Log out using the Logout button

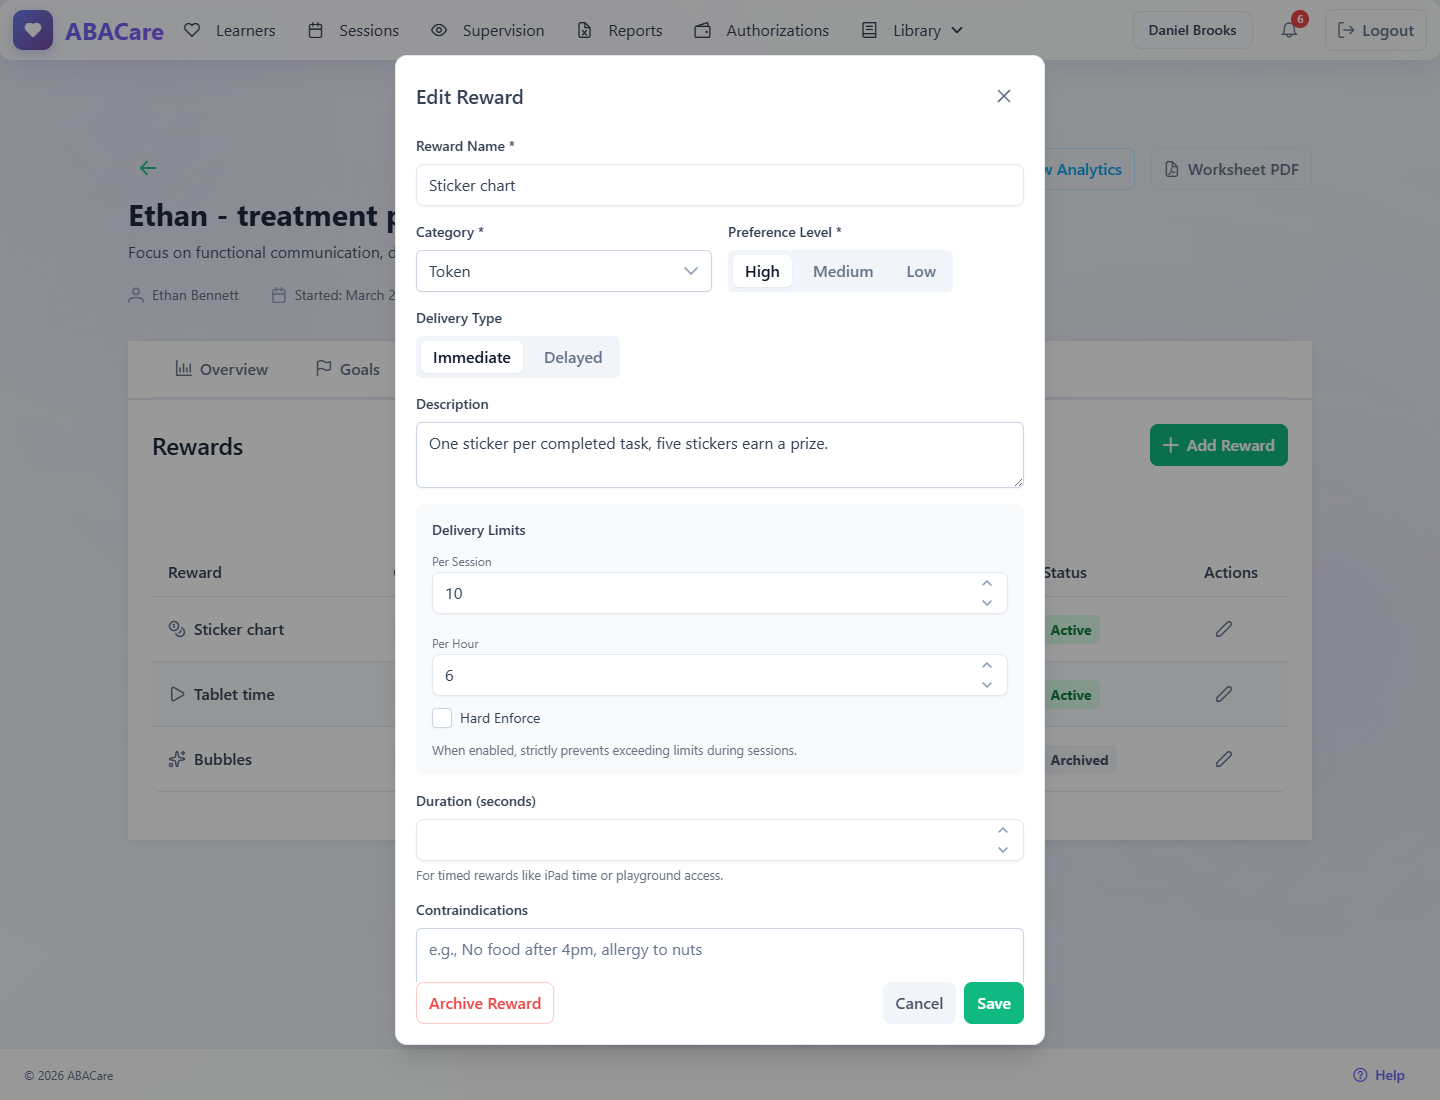(1376, 30)
